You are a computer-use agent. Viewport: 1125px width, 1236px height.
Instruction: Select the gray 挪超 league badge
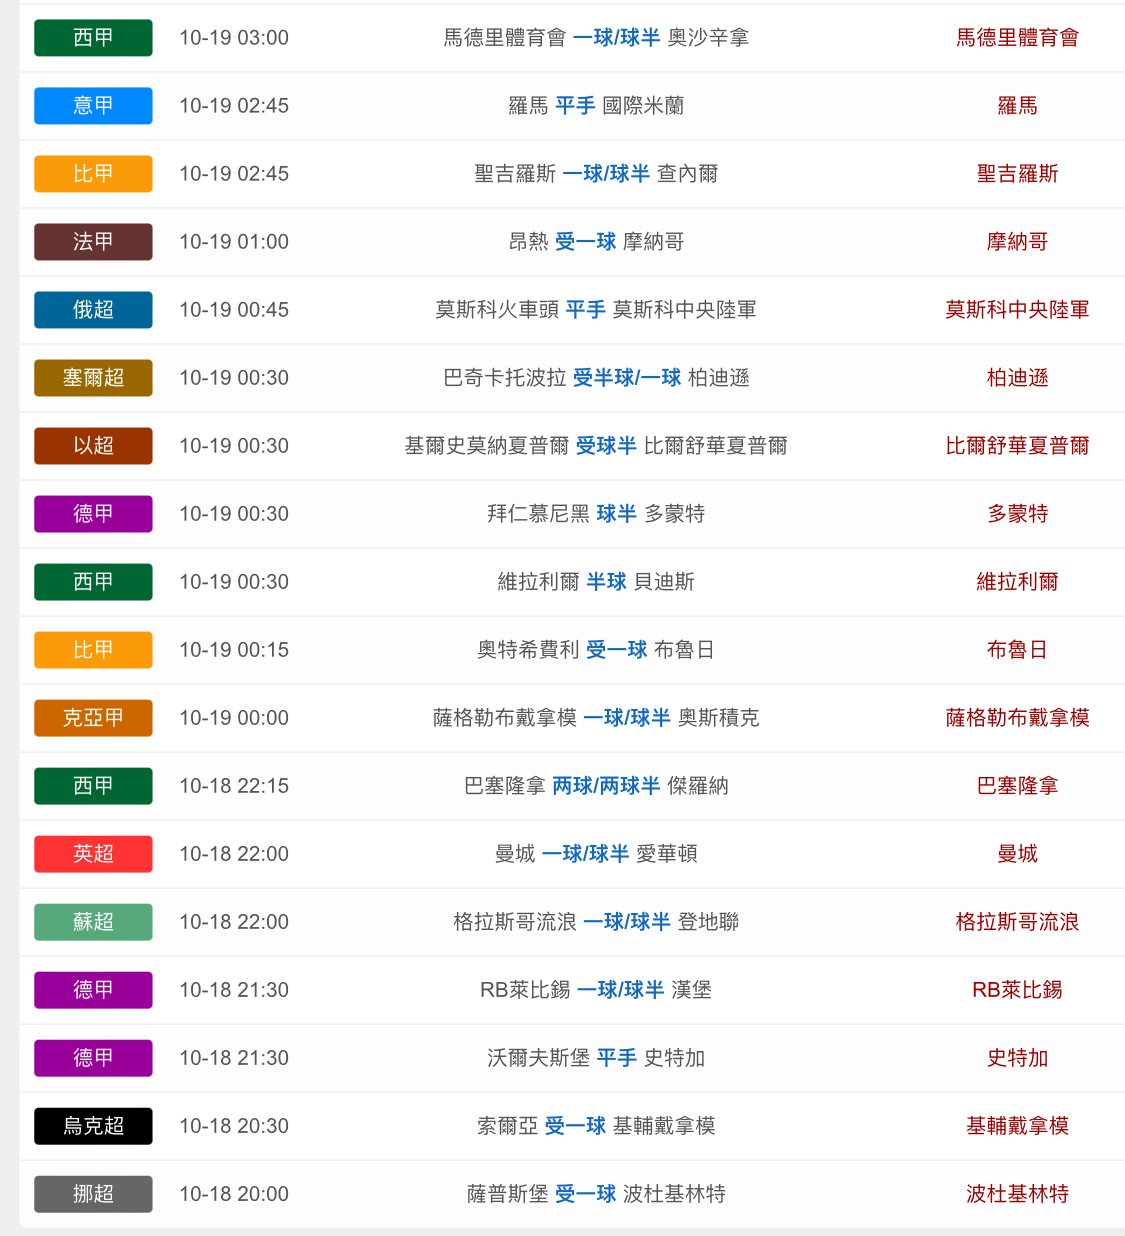(93, 1194)
